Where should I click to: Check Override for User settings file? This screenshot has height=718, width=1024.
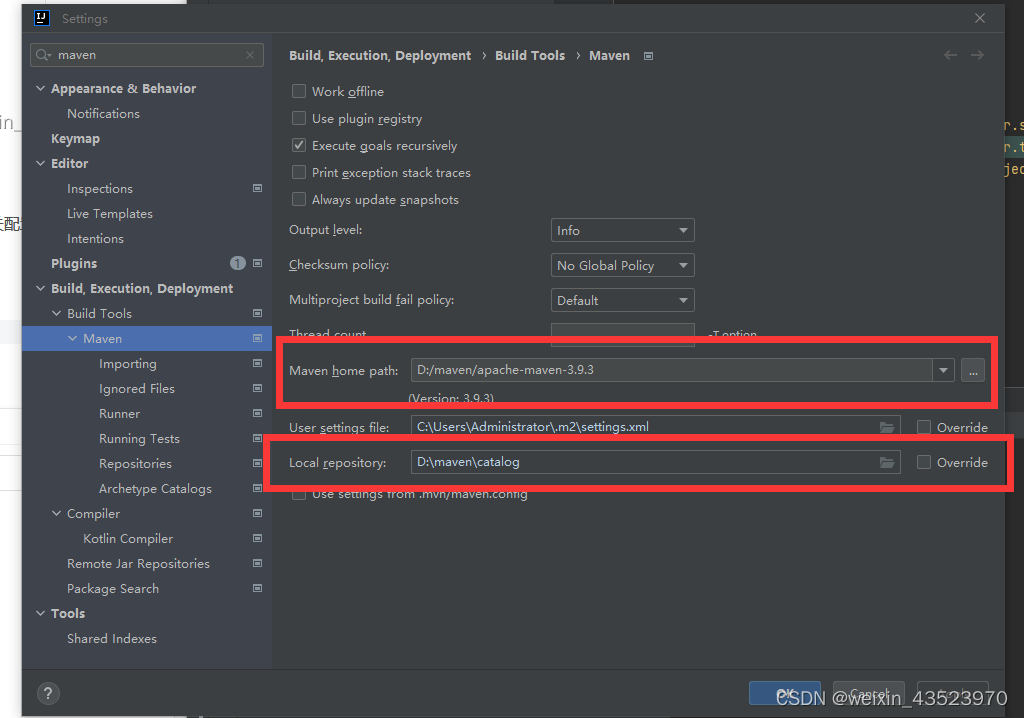coord(924,427)
